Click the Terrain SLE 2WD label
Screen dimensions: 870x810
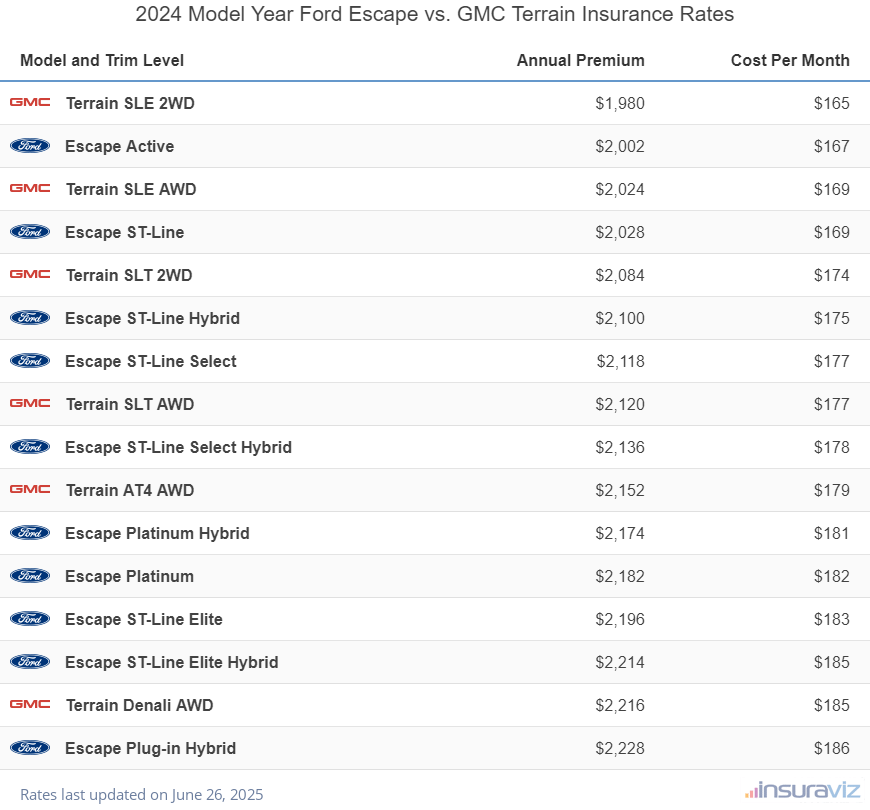pyautogui.click(x=130, y=103)
